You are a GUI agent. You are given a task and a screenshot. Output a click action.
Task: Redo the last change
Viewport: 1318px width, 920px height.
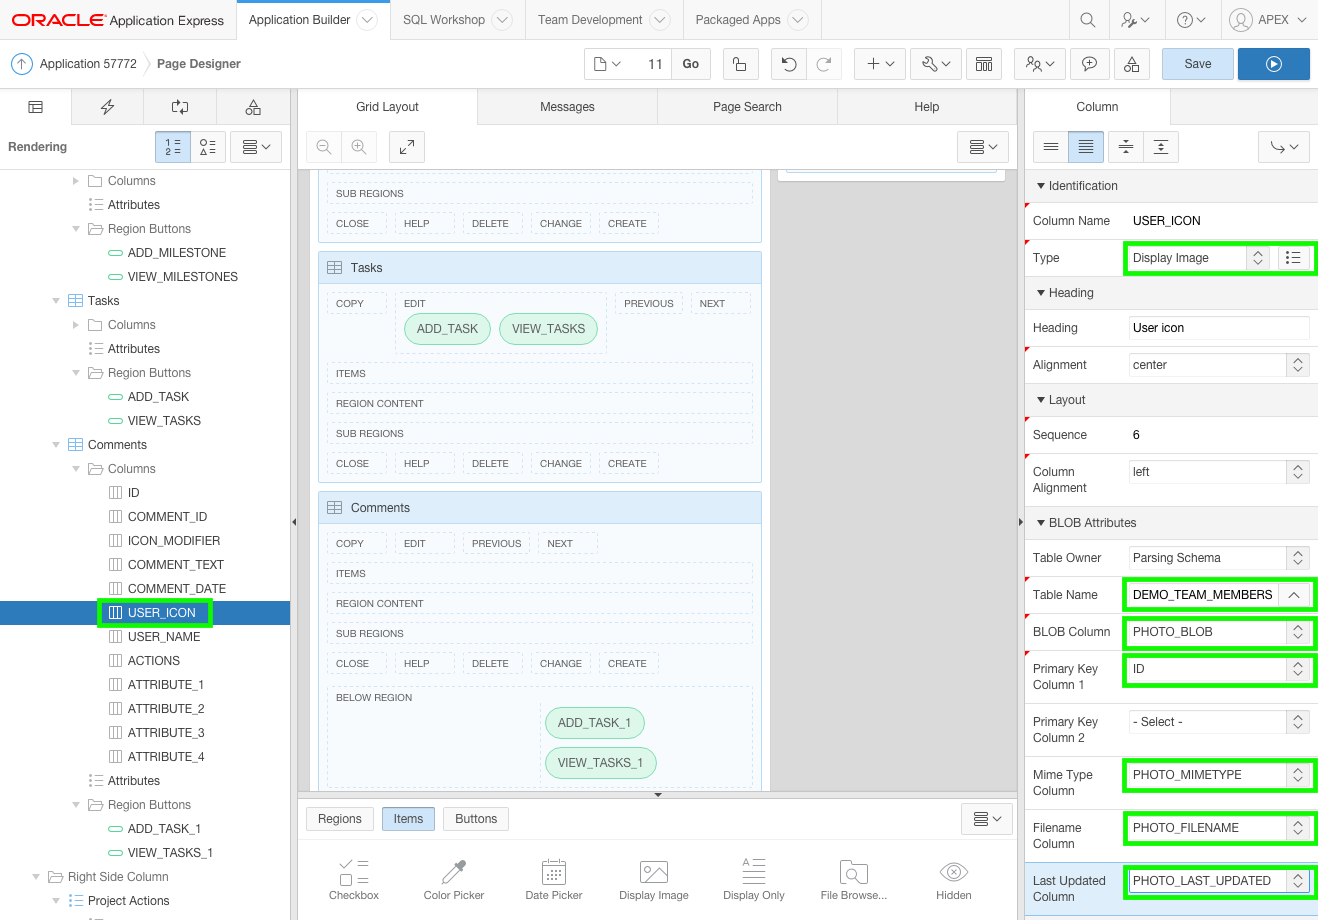[824, 64]
